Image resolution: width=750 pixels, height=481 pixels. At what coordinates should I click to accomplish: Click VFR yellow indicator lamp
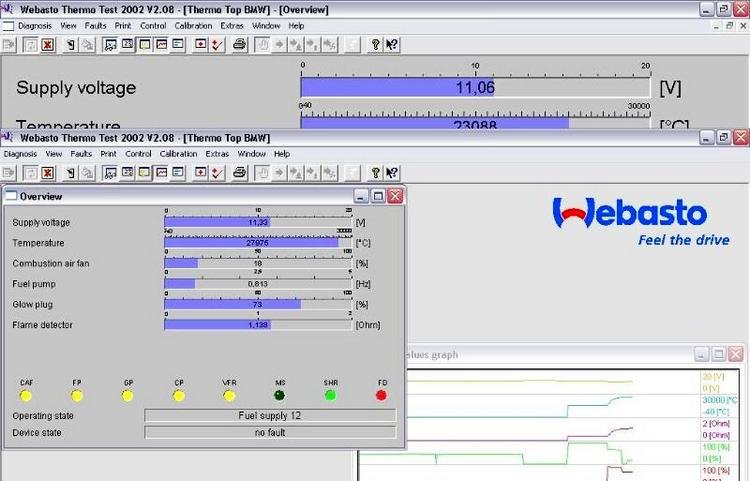(x=229, y=395)
